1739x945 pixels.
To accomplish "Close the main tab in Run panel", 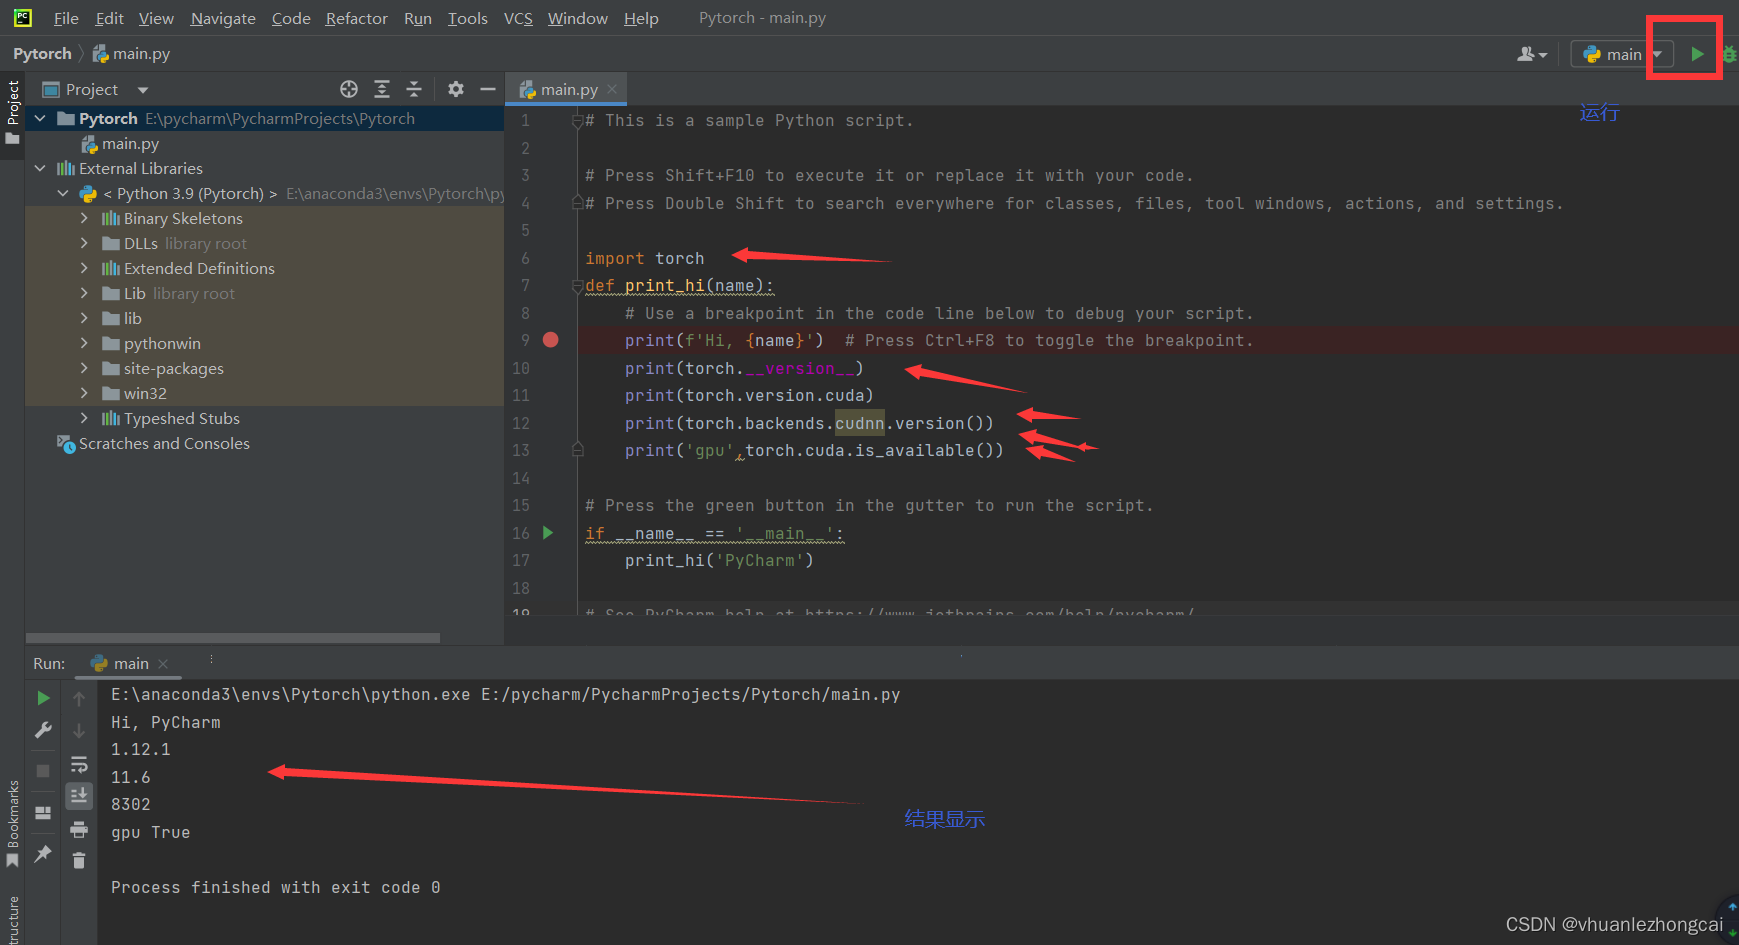I will pos(163,664).
